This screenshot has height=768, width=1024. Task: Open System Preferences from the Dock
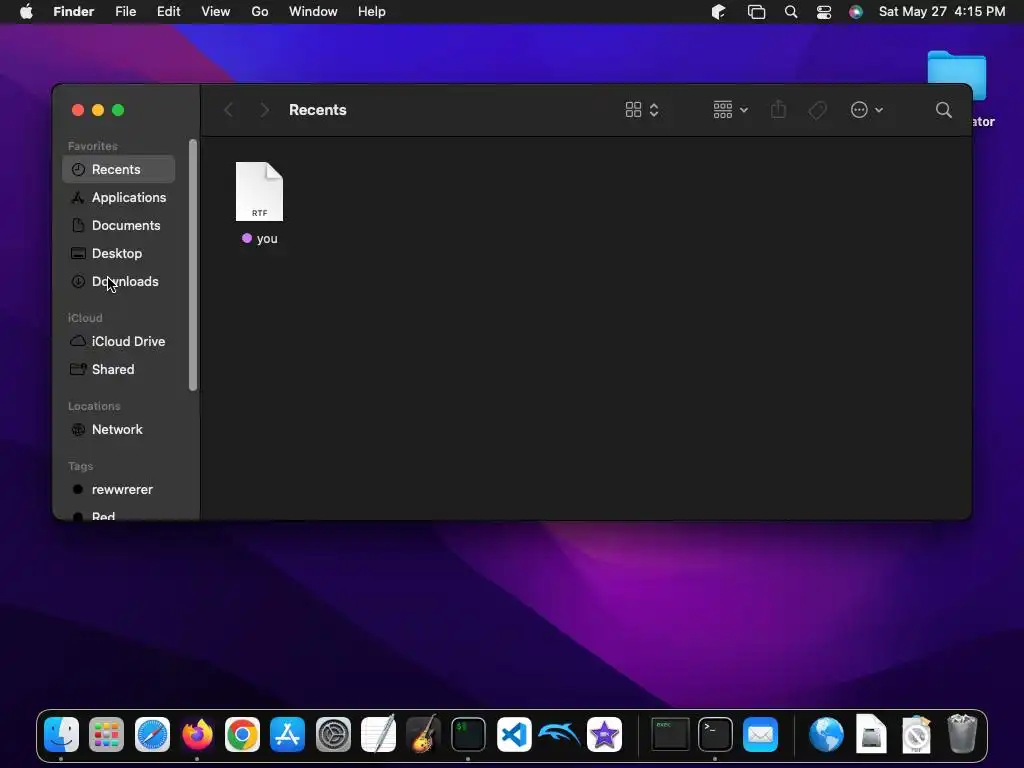tap(333, 735)
